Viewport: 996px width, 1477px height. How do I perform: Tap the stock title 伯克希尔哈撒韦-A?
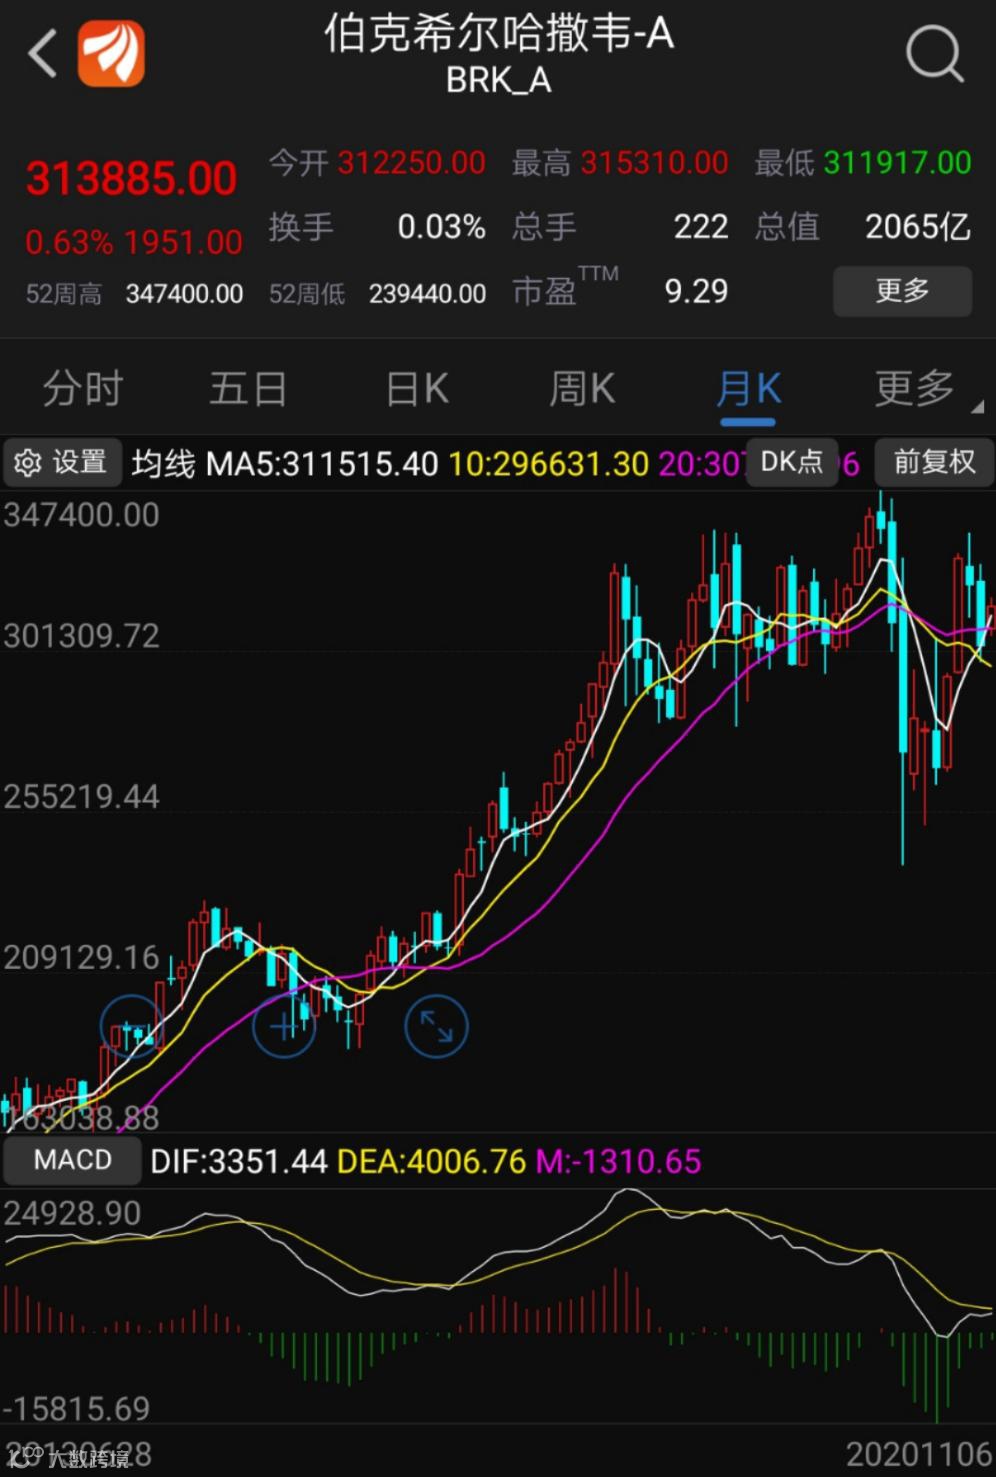point(498,35)
